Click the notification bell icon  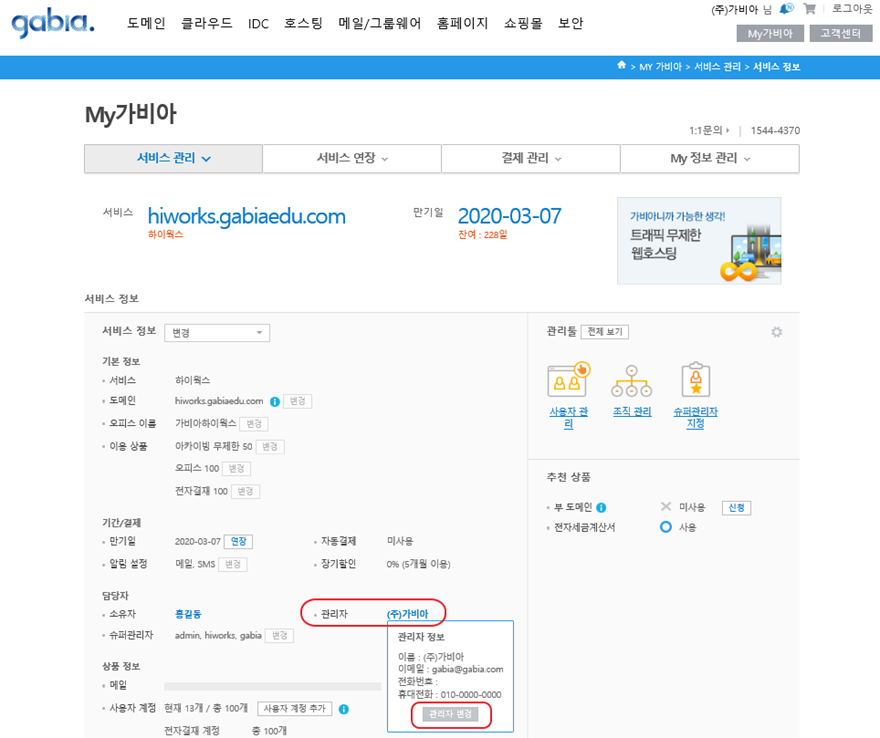[787, 9]
